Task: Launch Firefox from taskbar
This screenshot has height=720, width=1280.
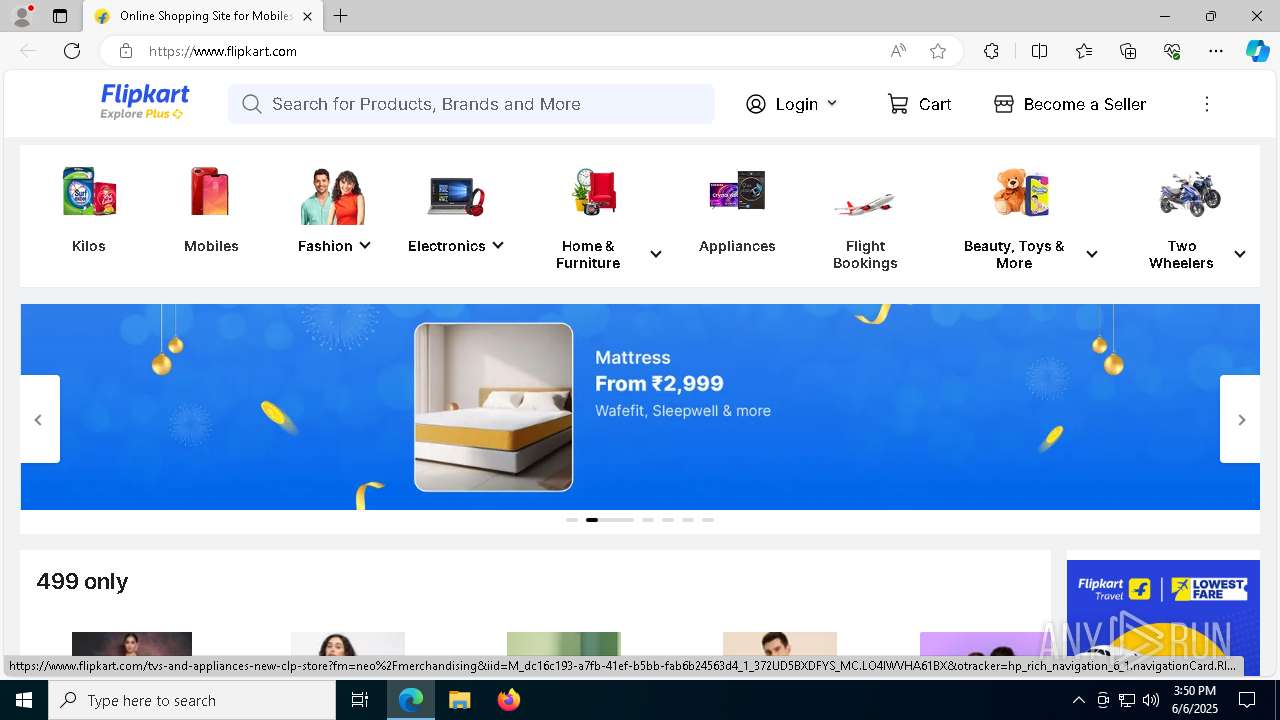Action: [508, 700]
